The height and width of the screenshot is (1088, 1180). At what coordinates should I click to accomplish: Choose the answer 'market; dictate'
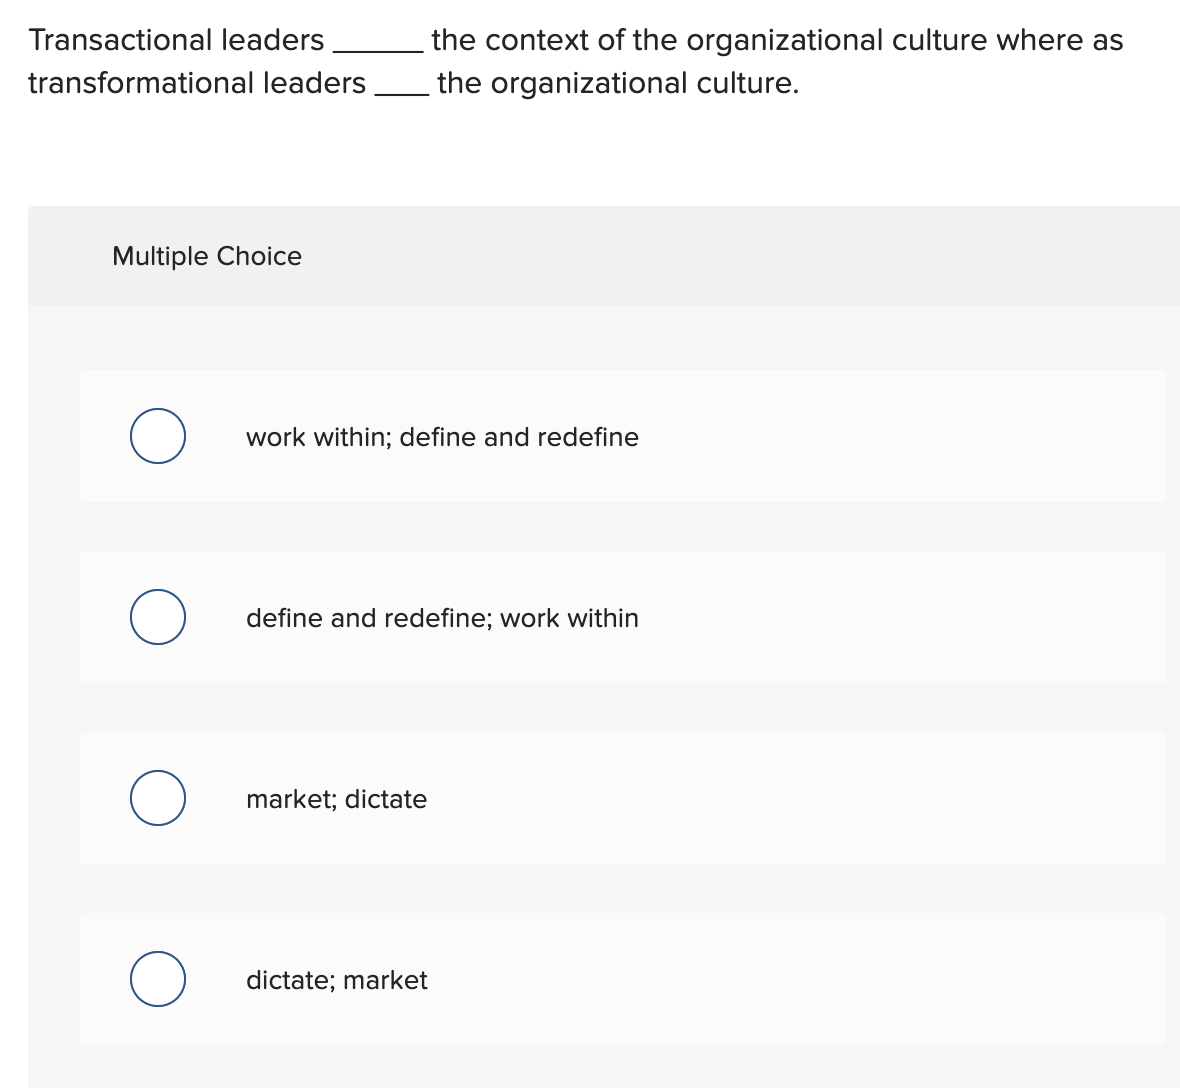tap(336, 799)
